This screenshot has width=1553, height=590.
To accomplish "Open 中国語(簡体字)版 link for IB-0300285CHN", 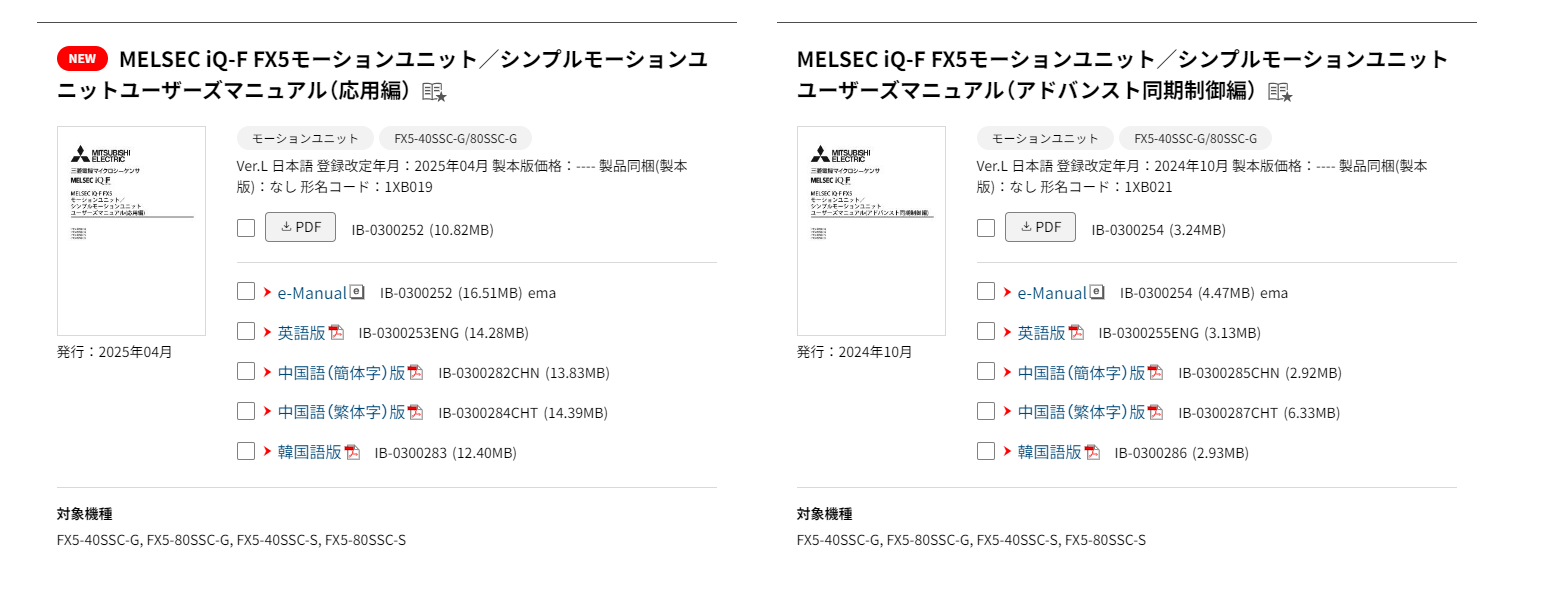I will point(1081,372).
